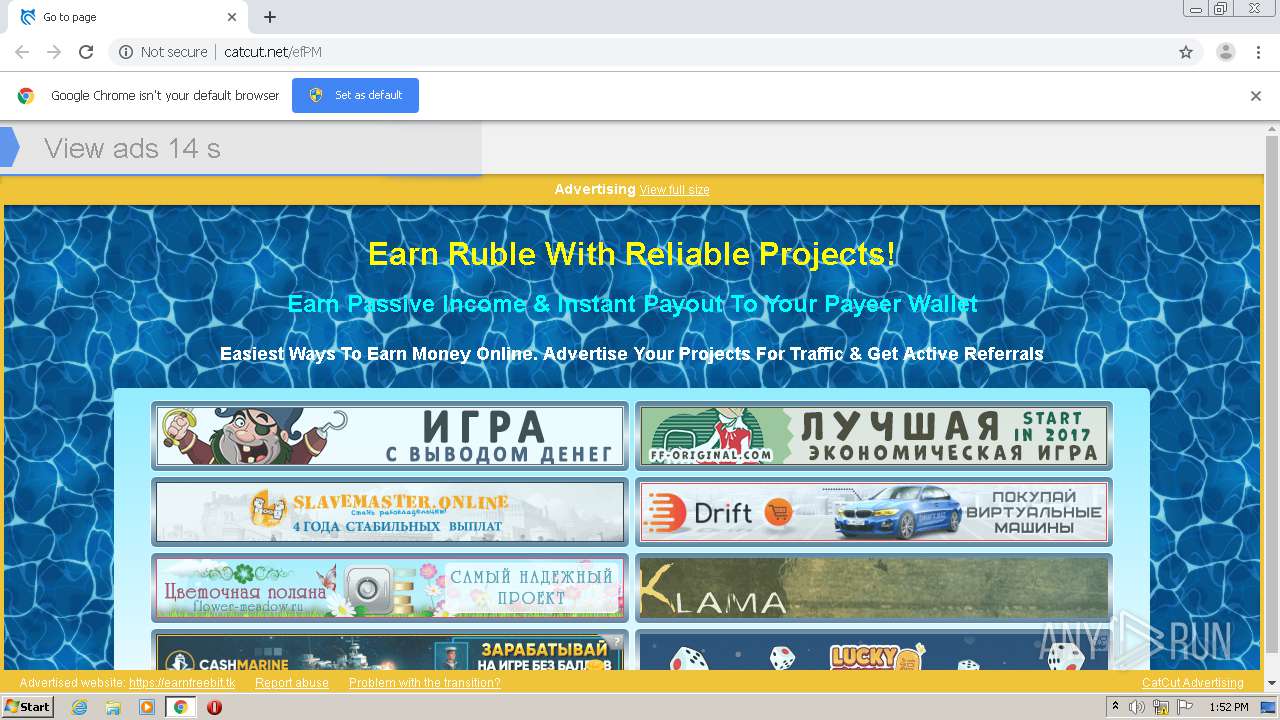Image resolution: width=1280 pixels, height=720 pixels.
Task: Dismiss the default browser notification bar
Action: [x=1255, y=96]
